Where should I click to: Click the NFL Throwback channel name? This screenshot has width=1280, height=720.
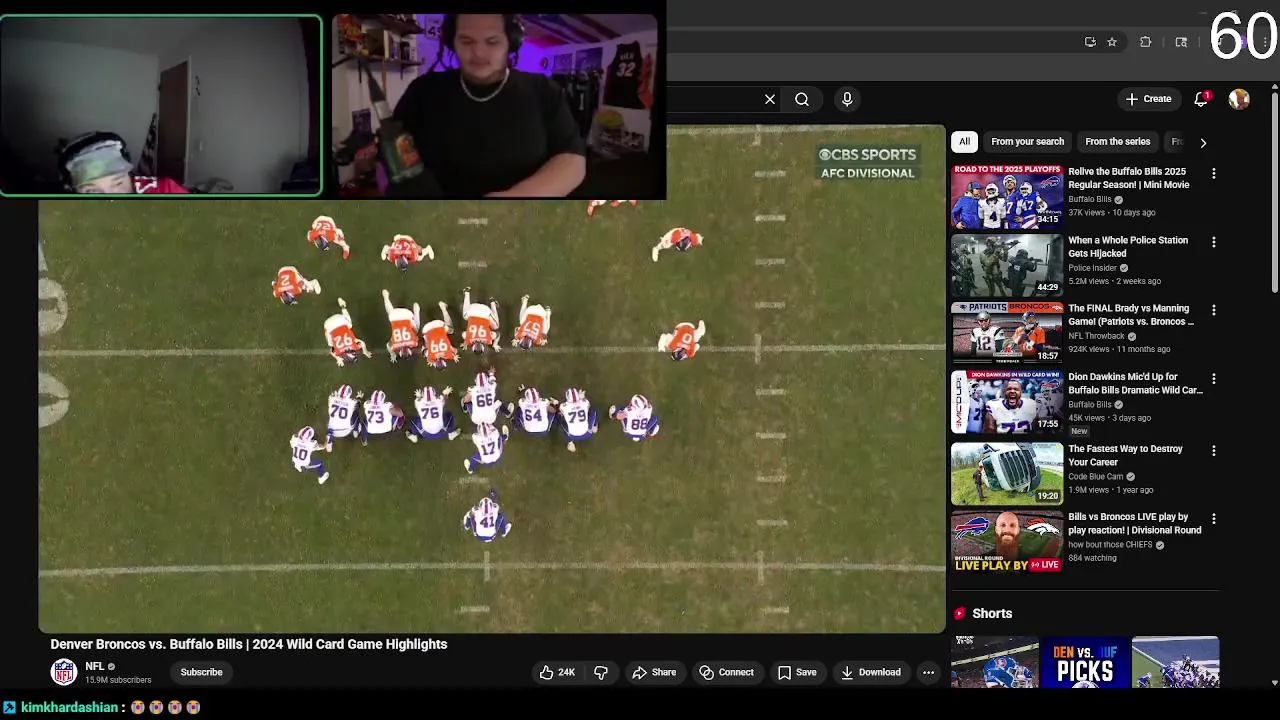point(1097,336)
